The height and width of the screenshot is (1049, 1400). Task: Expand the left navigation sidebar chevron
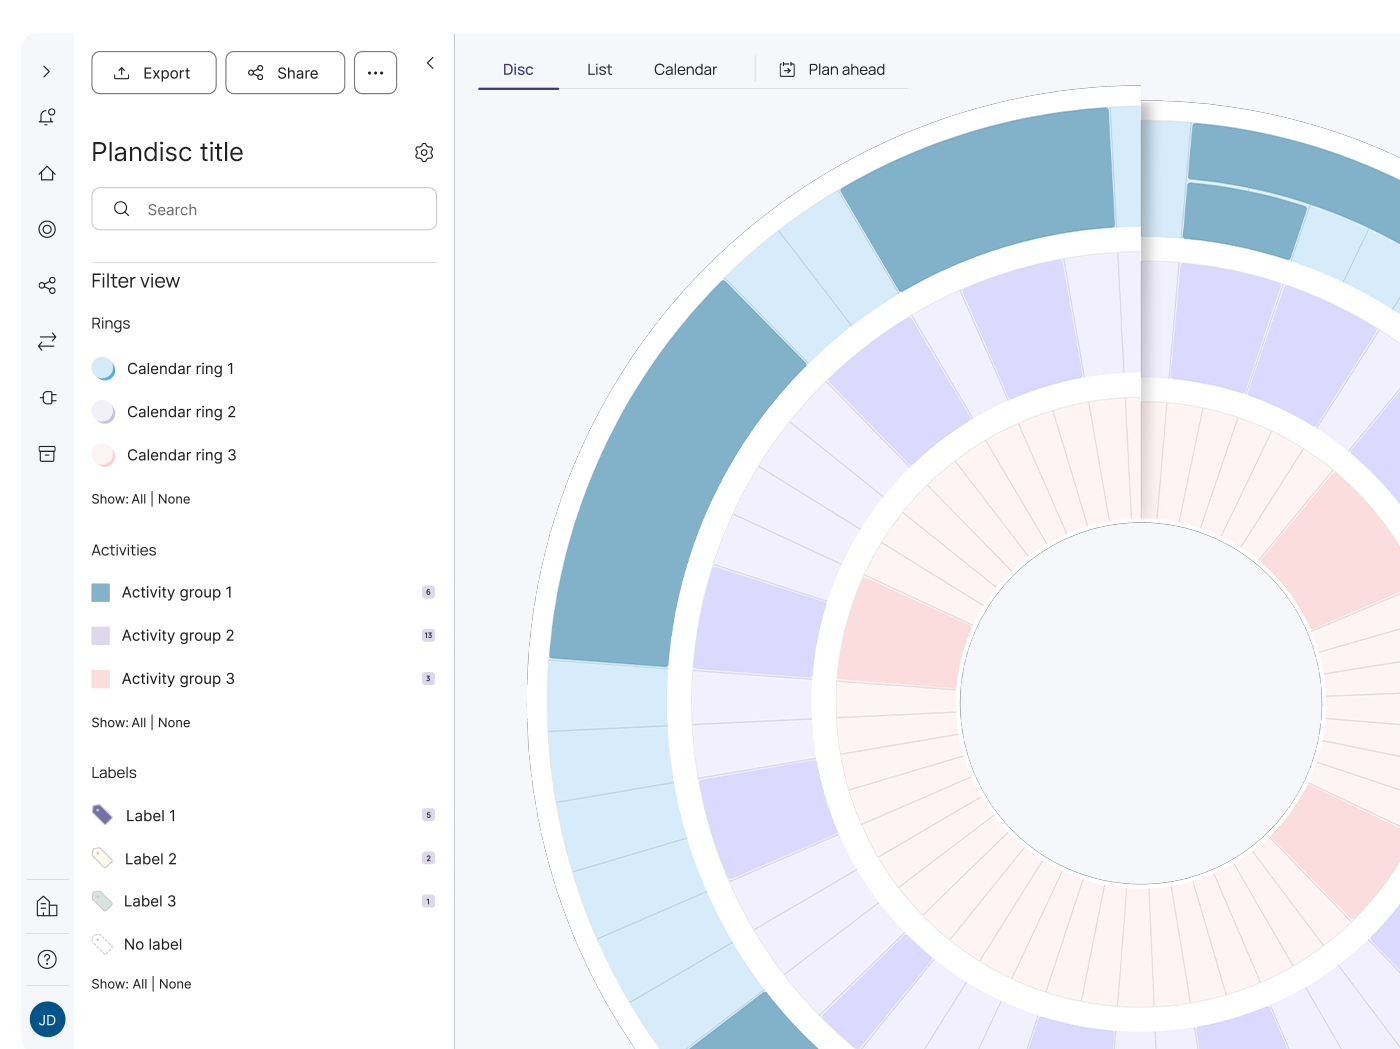tap(46, 72)
